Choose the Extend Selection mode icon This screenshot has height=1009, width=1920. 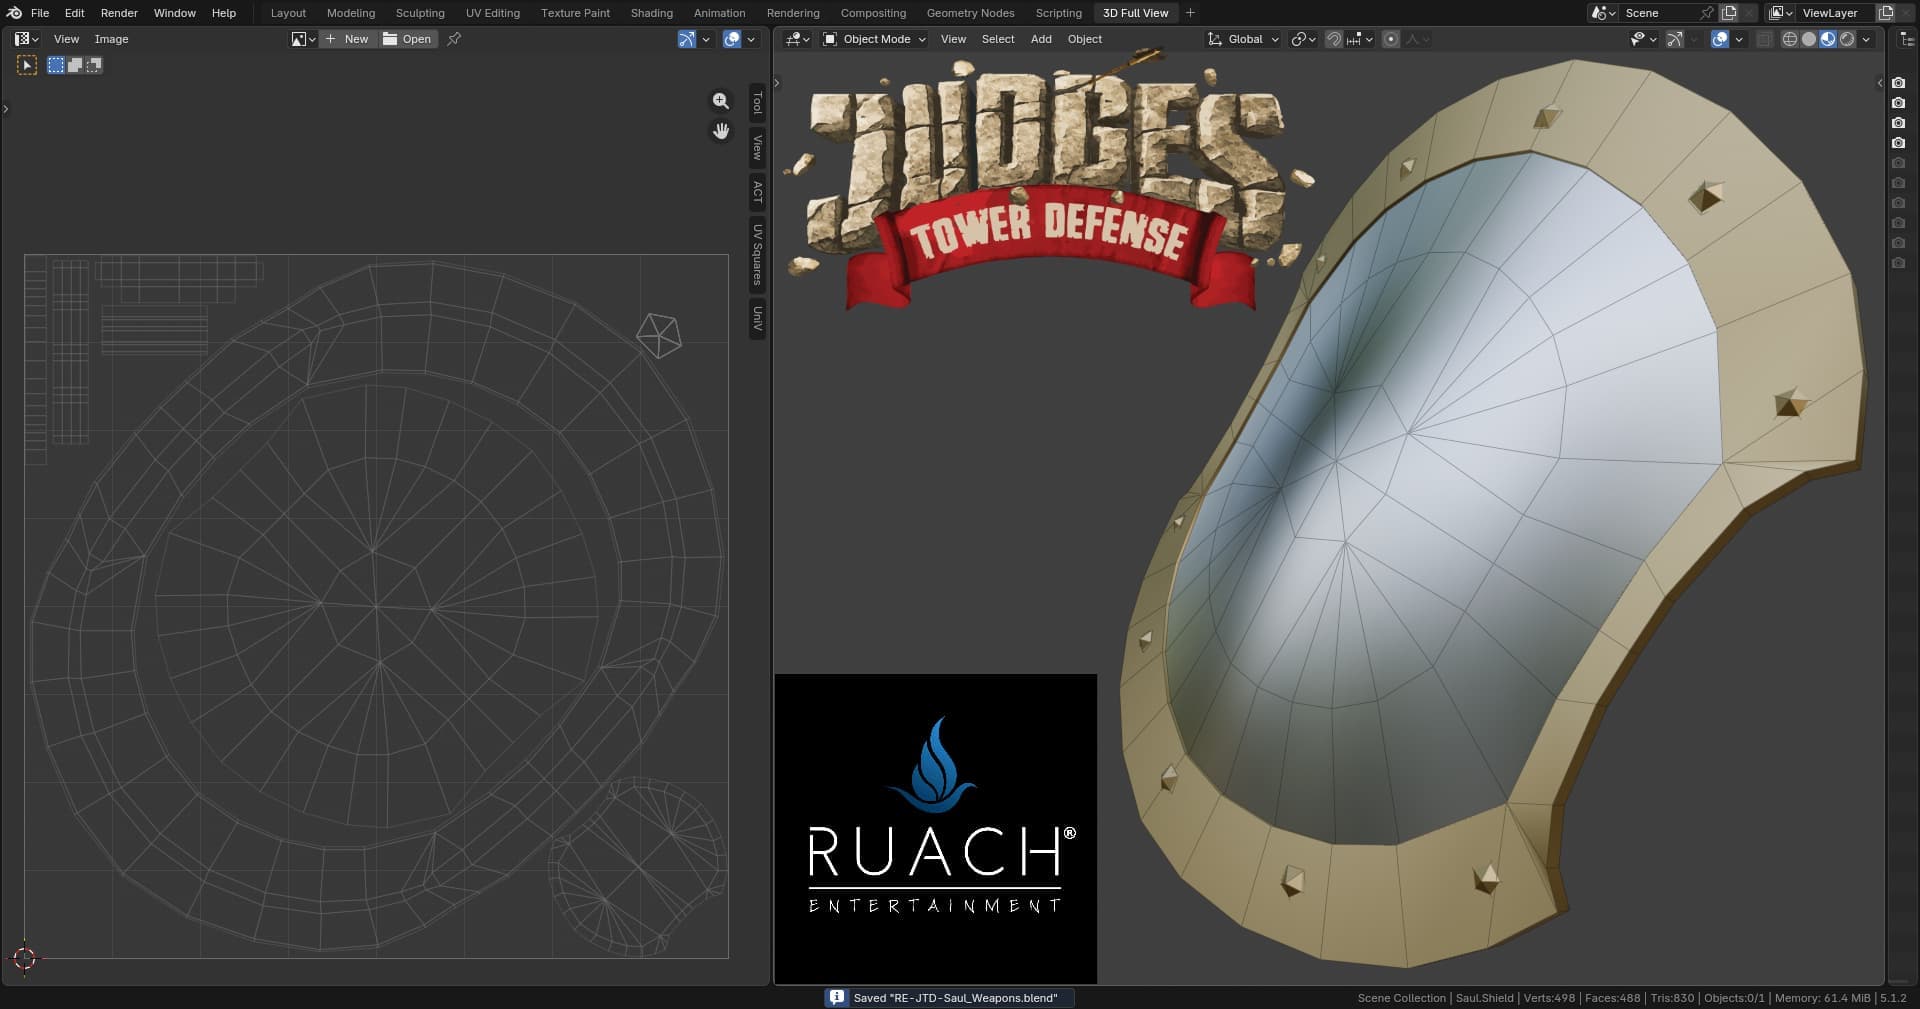(75, 65)
